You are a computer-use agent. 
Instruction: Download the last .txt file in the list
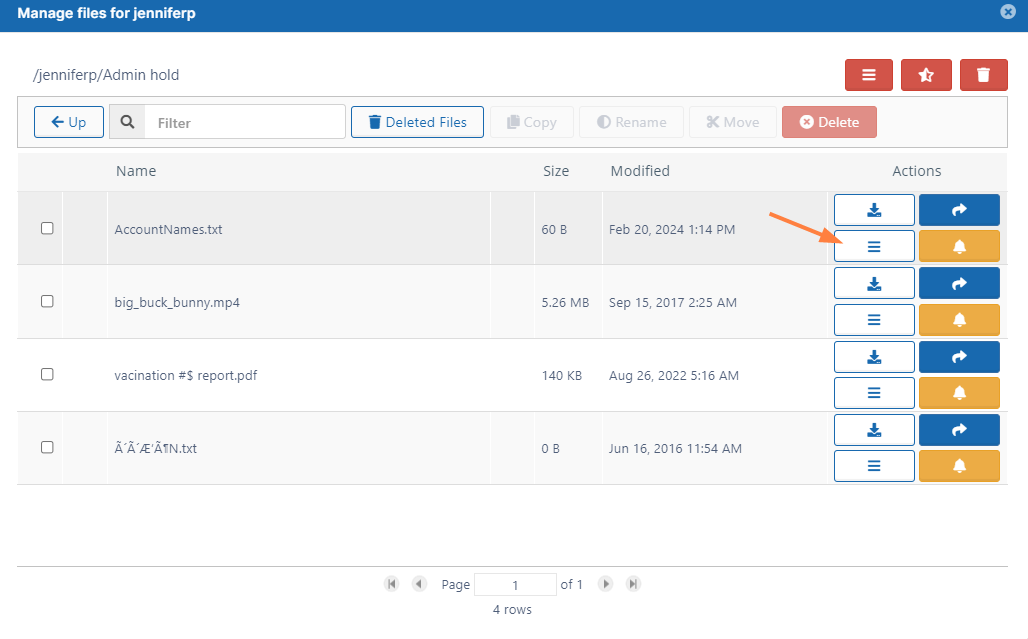(x=874, y=430)
